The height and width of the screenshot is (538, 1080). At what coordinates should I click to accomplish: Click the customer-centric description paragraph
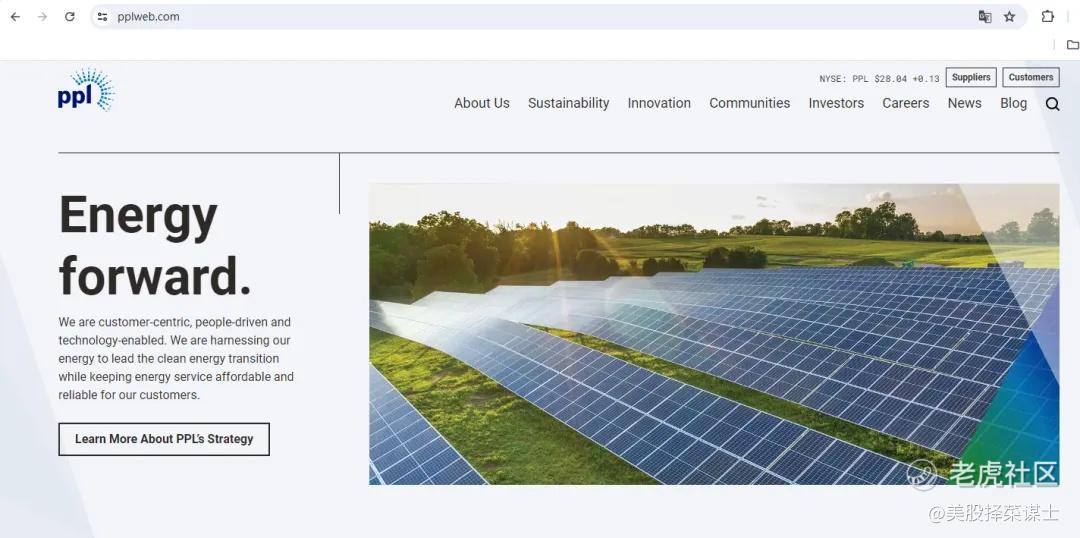pos(176,358)
